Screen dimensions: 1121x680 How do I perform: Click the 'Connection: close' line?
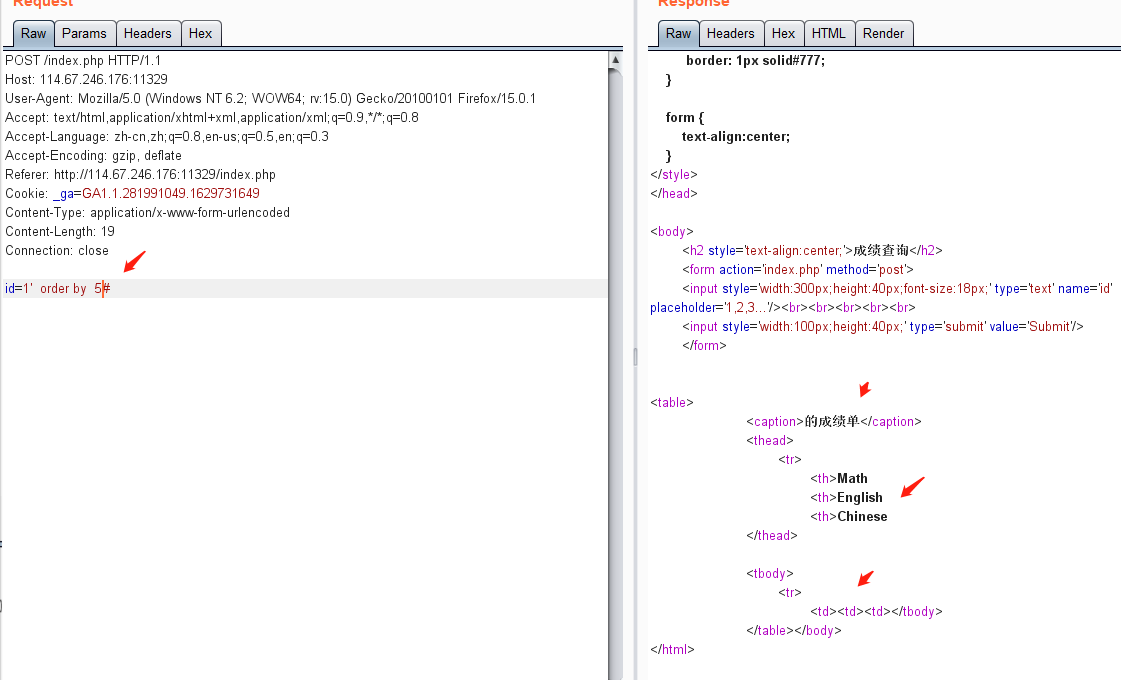pyautogui.click(x=57, y=251)
